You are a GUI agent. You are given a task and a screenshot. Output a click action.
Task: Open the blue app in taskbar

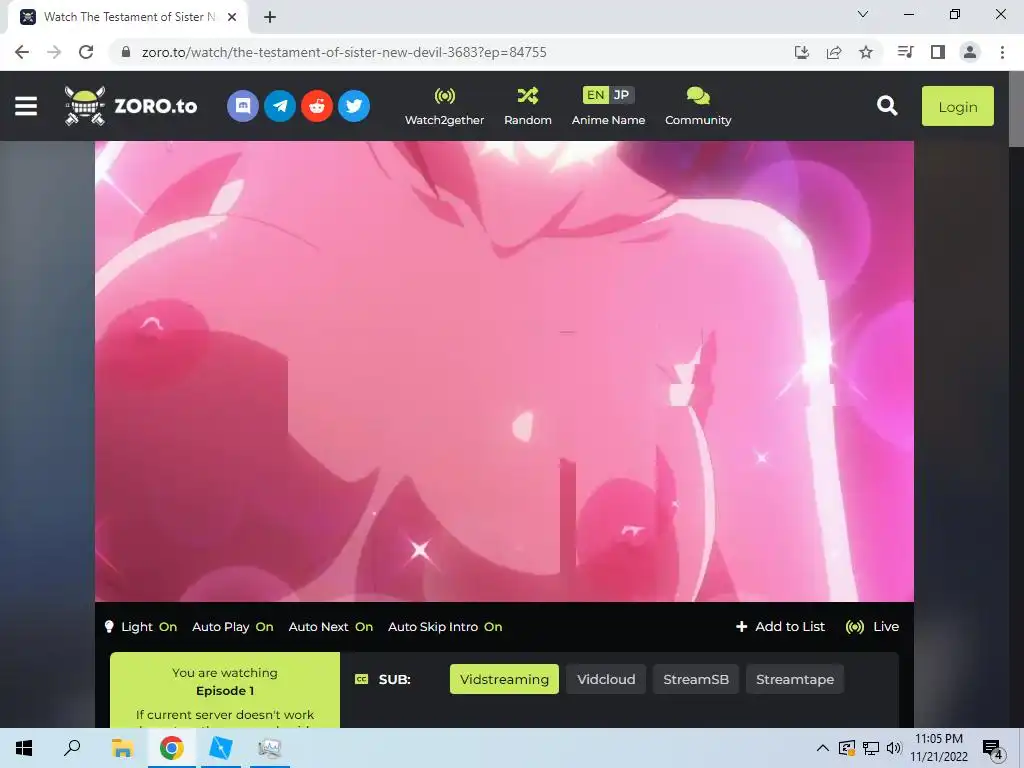(x=220, y=748)
